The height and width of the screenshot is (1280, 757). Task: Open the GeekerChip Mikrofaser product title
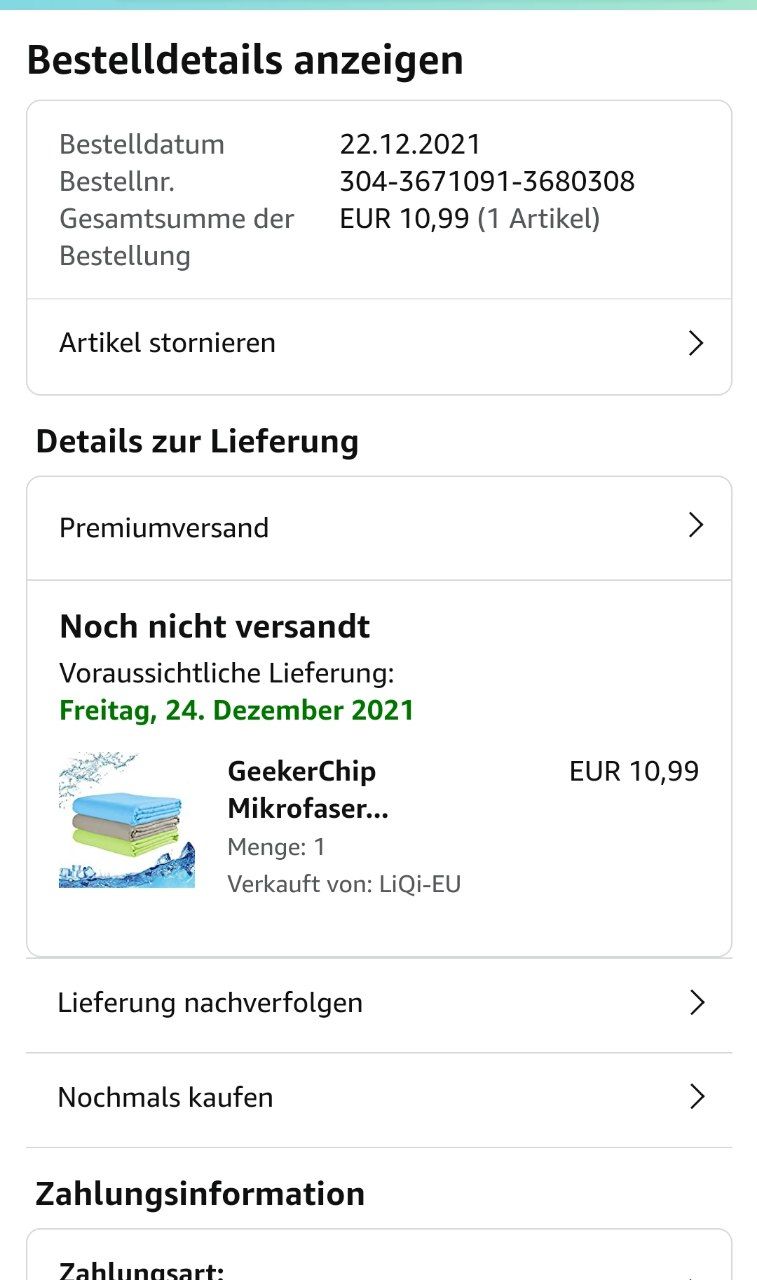click(307, 790)
